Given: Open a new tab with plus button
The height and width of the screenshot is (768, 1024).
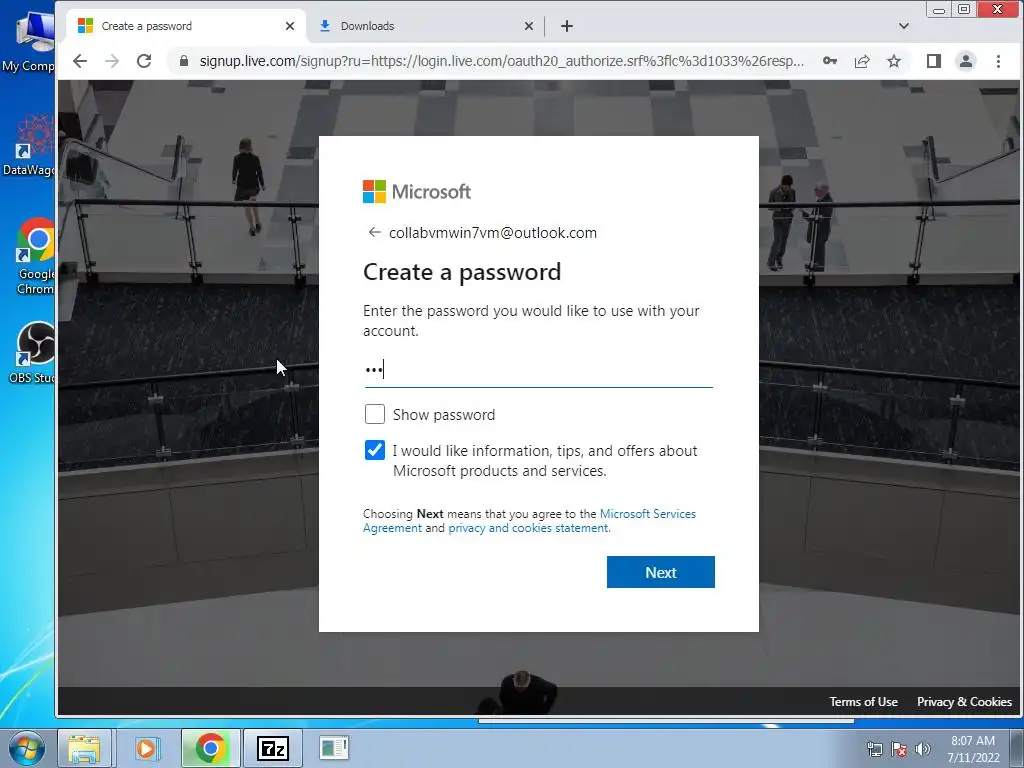Looking at the screenshot, I should coord(567,26).
